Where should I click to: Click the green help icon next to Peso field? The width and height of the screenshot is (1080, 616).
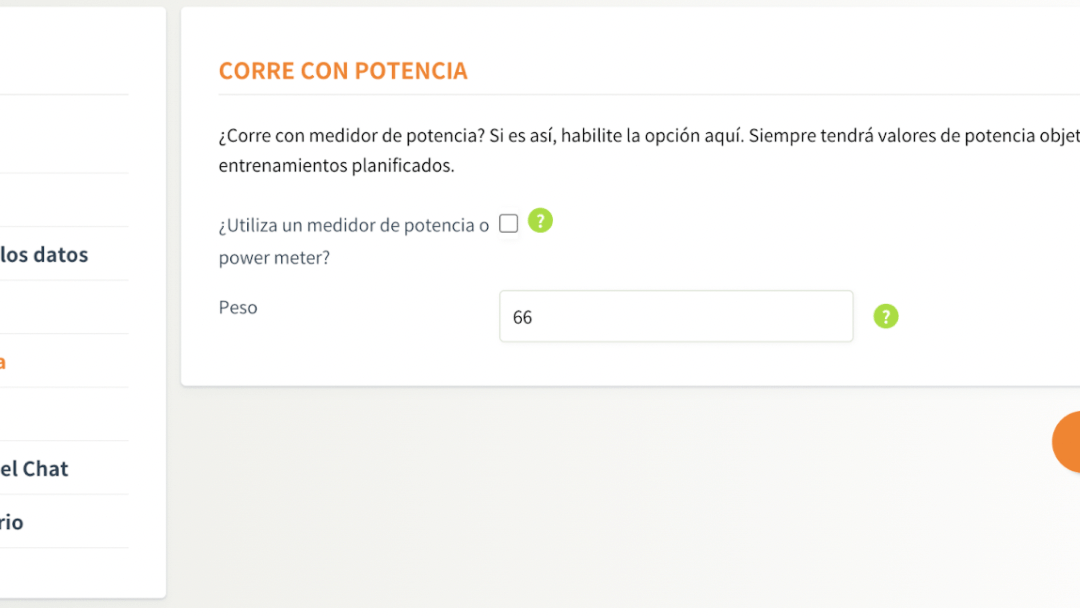click(x=886, y=317)
